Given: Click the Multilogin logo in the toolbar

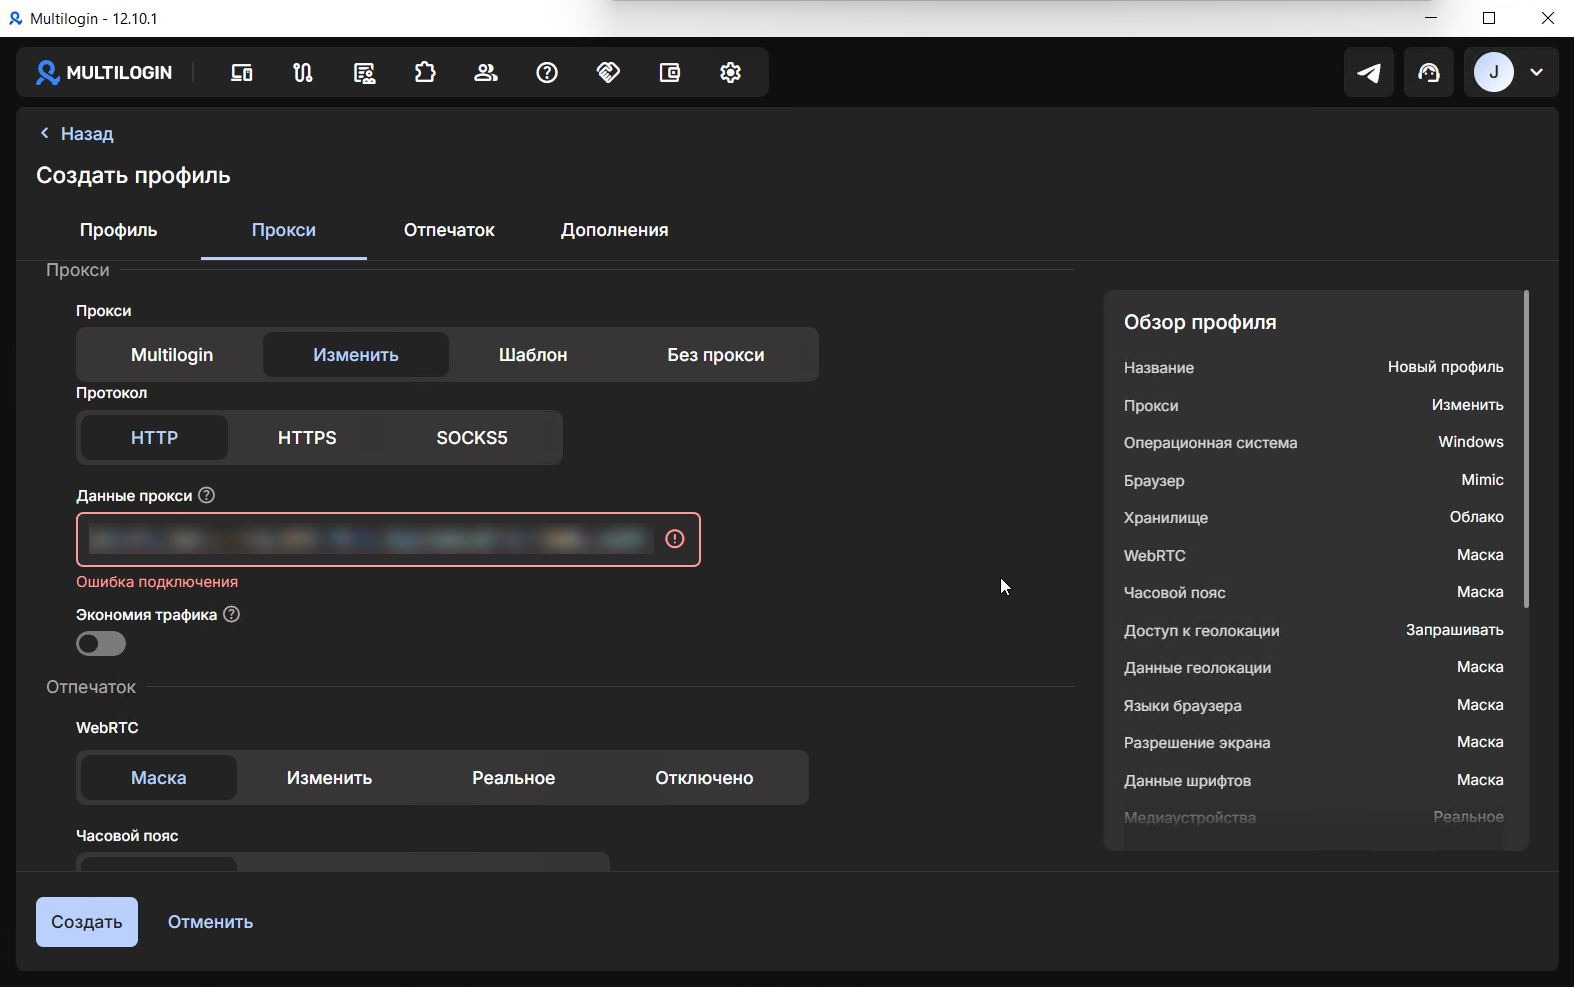Looking at the screenshot, I should [x=104, y=72].
